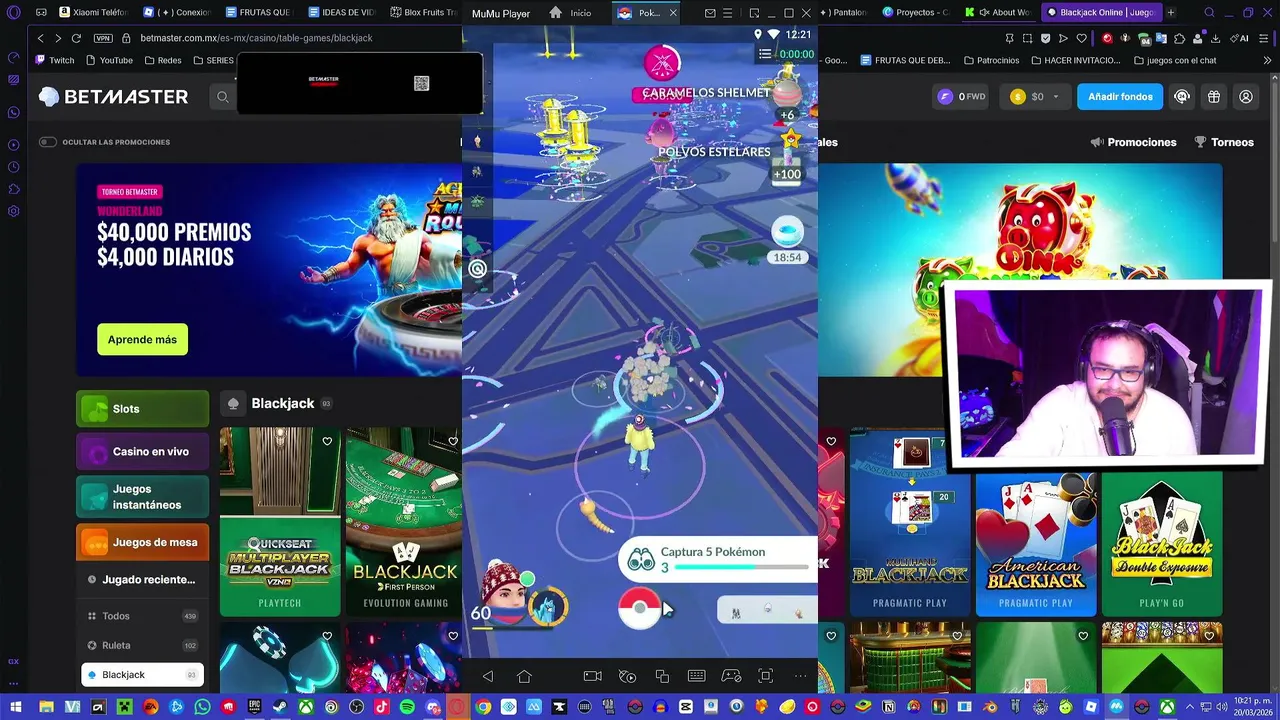Open the American Blackjack game thumbnail

tap(1035, 543)
